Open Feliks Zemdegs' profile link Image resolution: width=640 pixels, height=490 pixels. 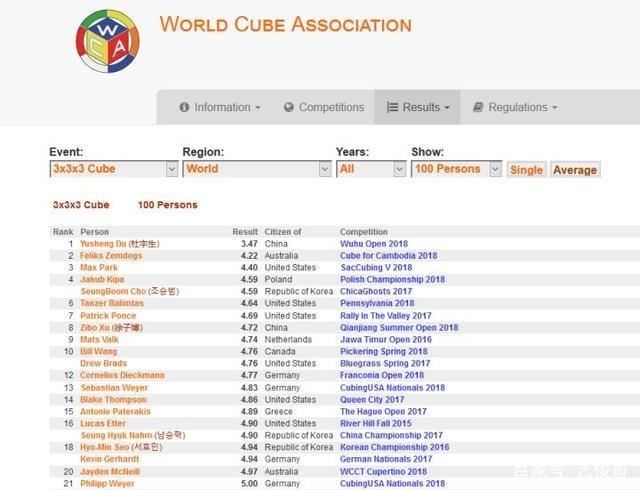111,256
